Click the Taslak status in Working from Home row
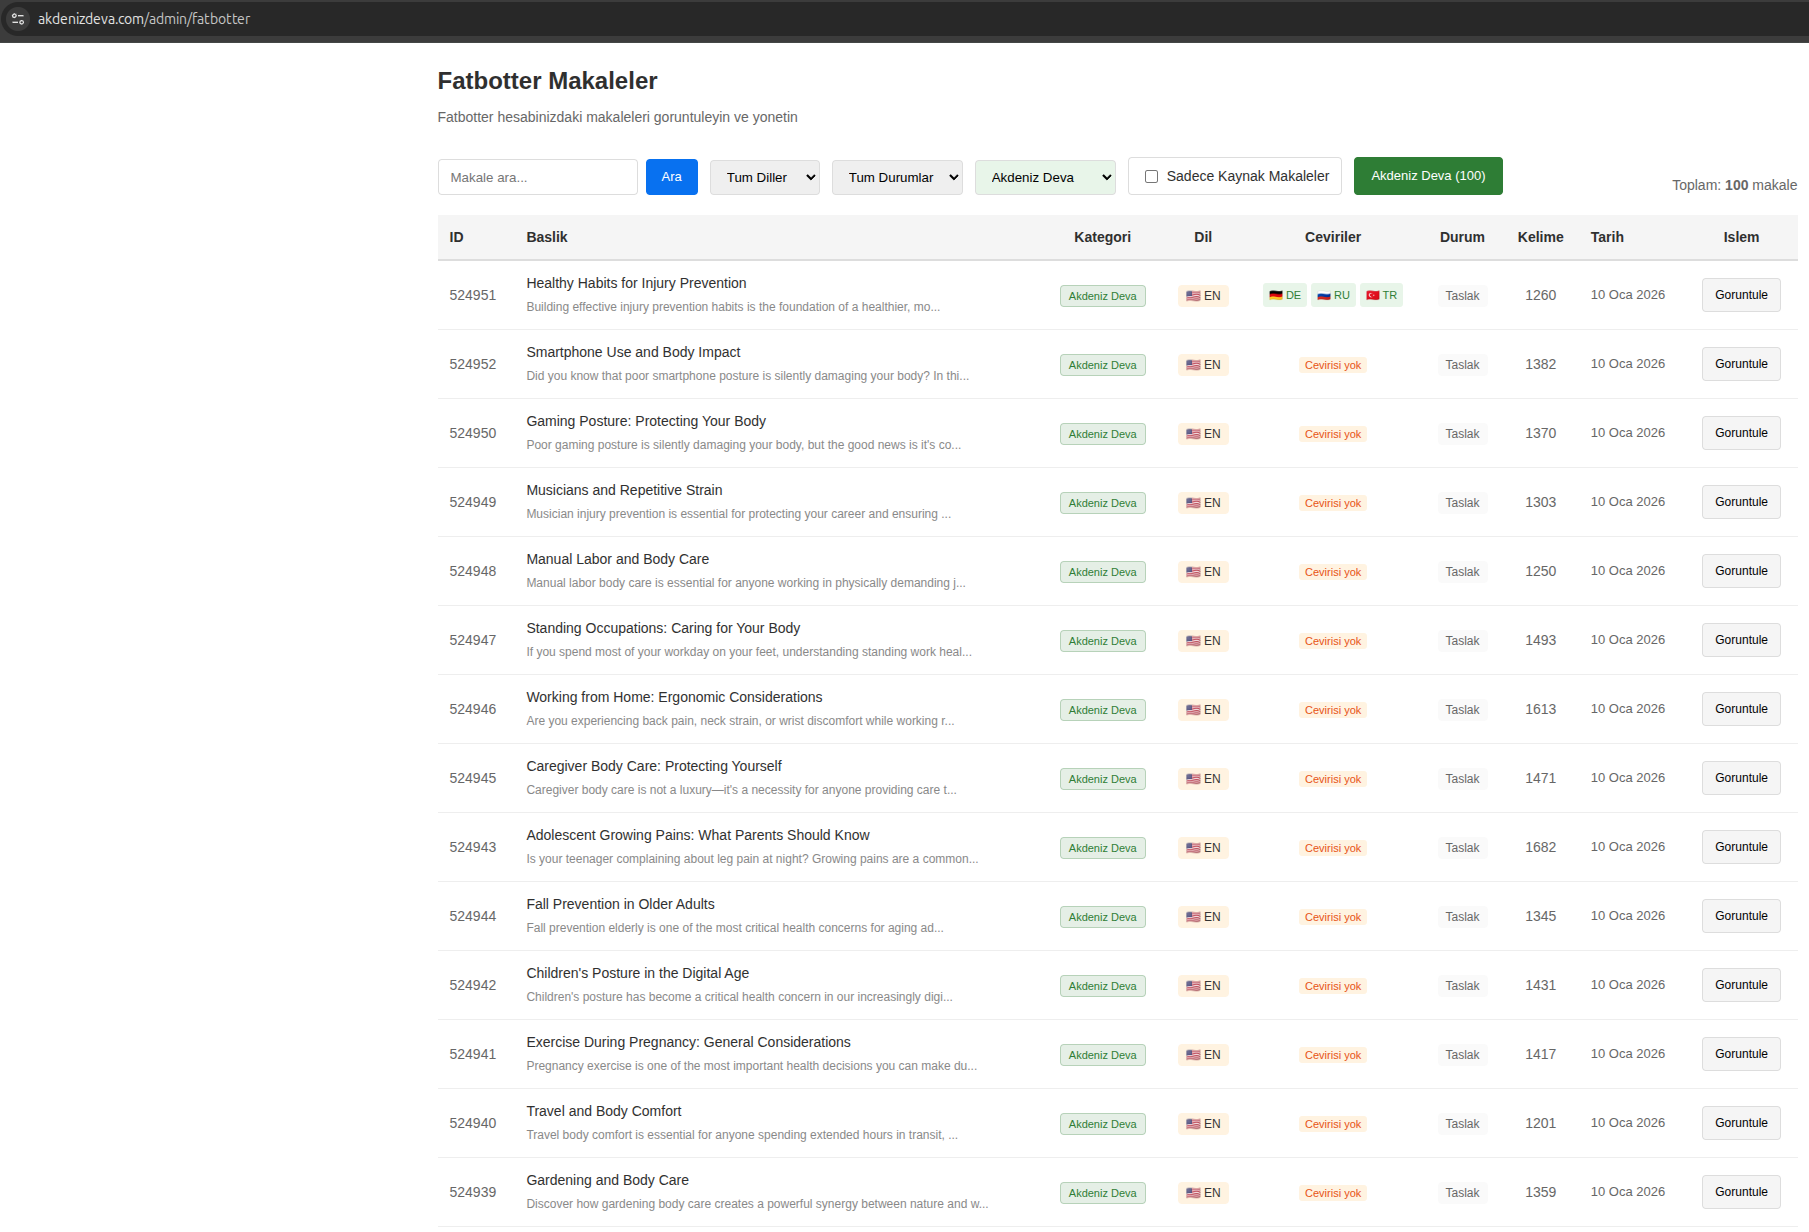 point(1462,710)
